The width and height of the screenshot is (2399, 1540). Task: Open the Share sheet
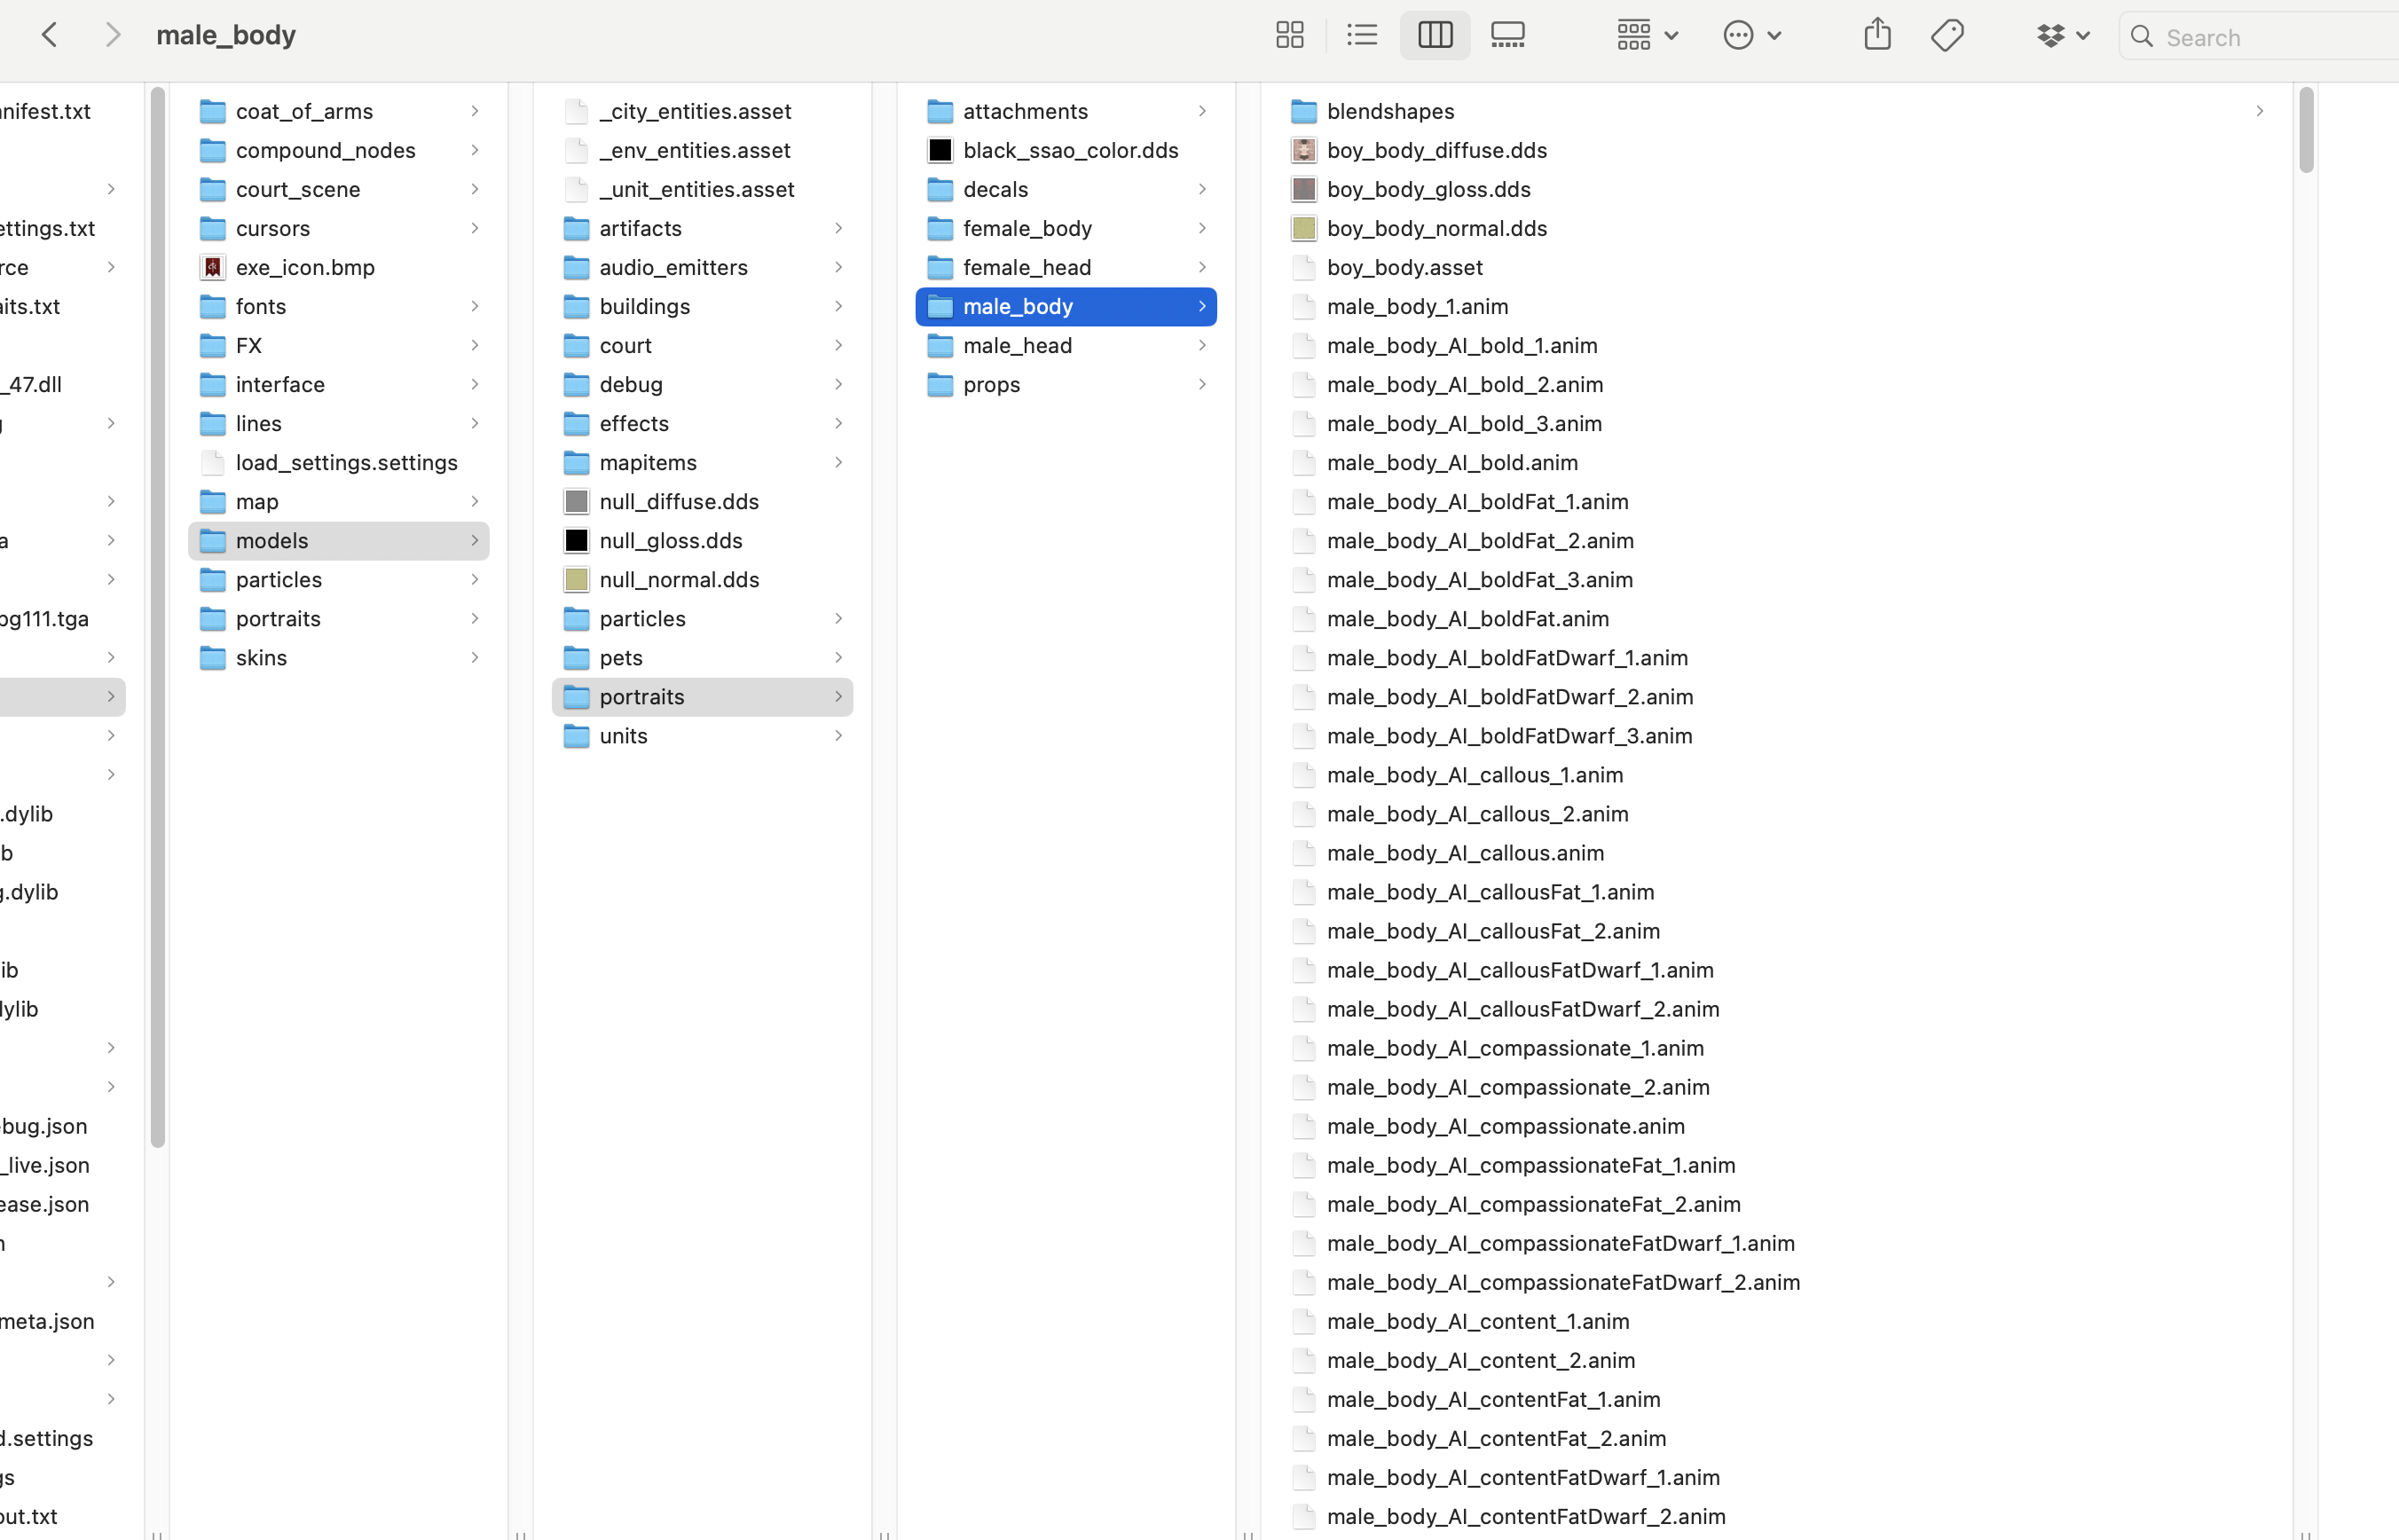(1877, 33)
